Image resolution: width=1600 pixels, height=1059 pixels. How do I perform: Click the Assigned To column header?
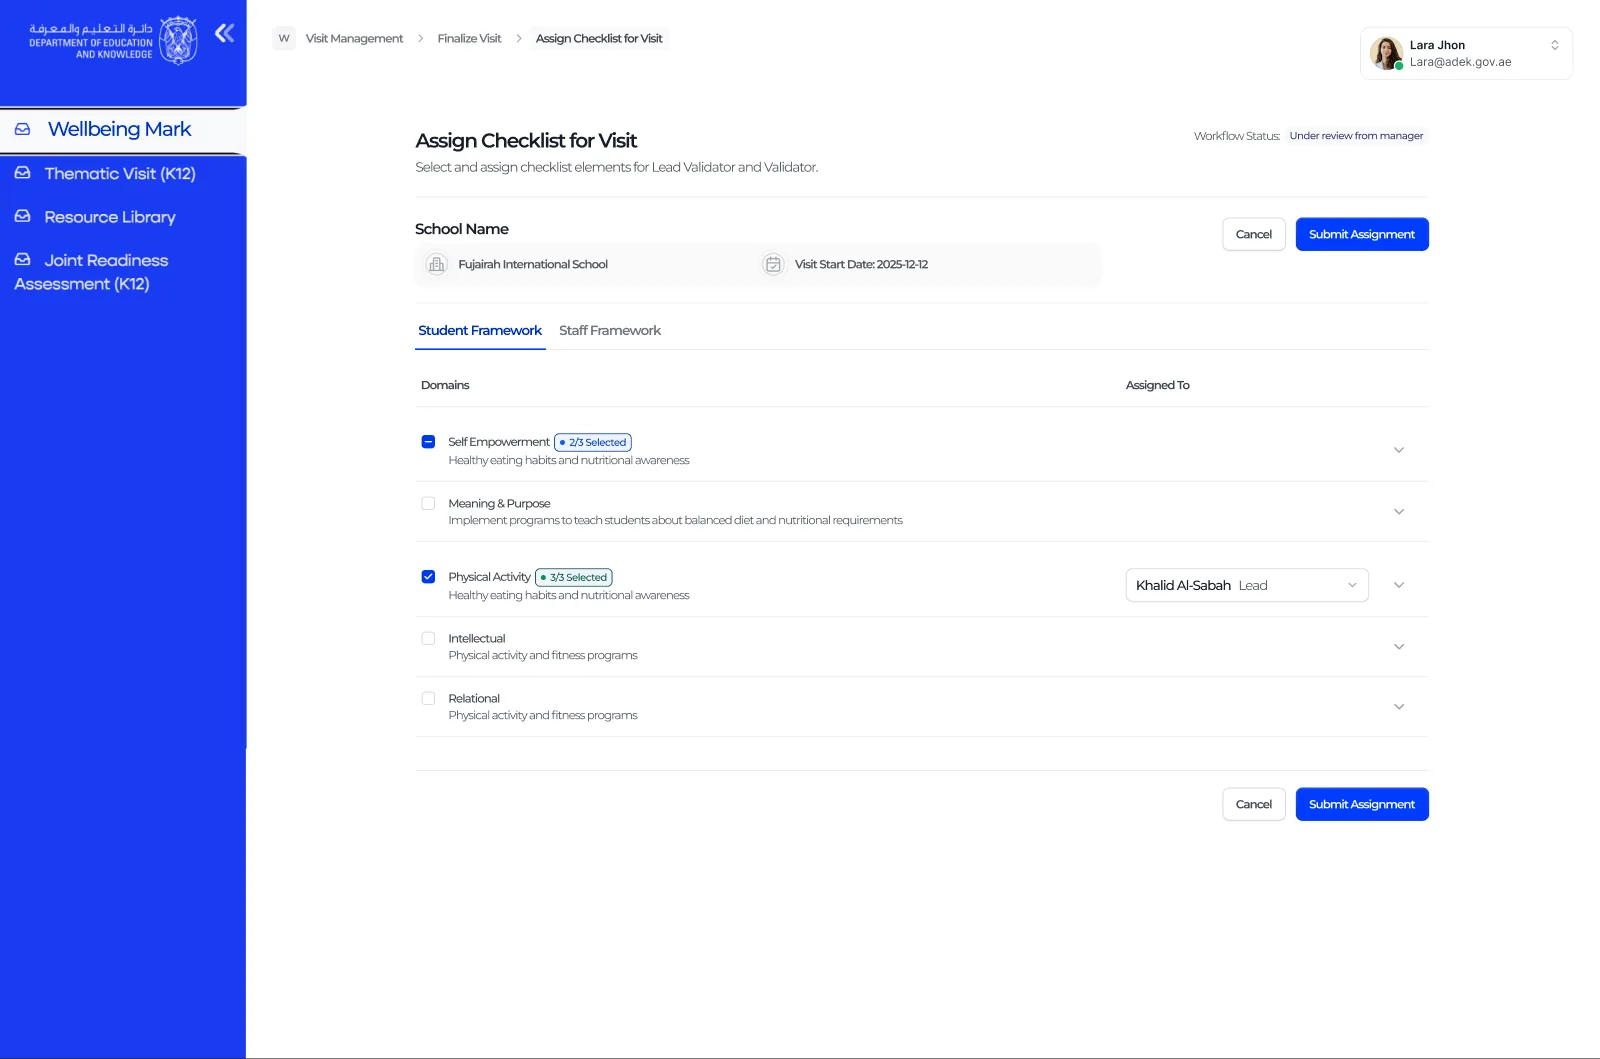coord(1158,385)
